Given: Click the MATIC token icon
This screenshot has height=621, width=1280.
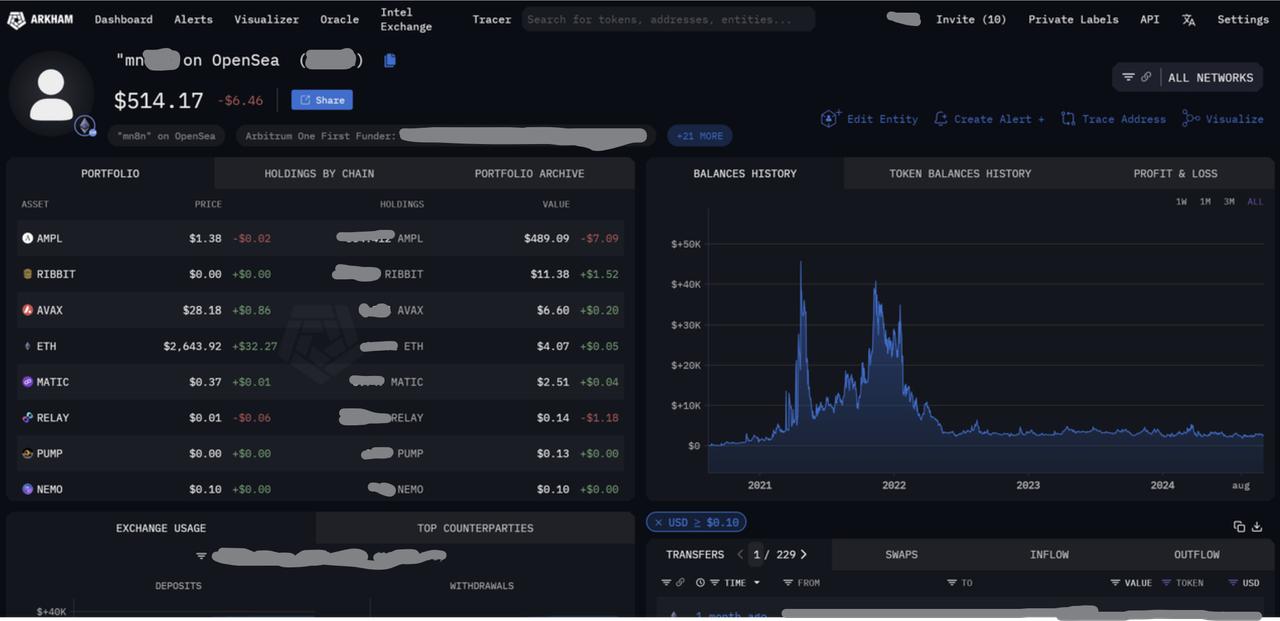Looking at the screenshot, I should [x=27, y=382].
